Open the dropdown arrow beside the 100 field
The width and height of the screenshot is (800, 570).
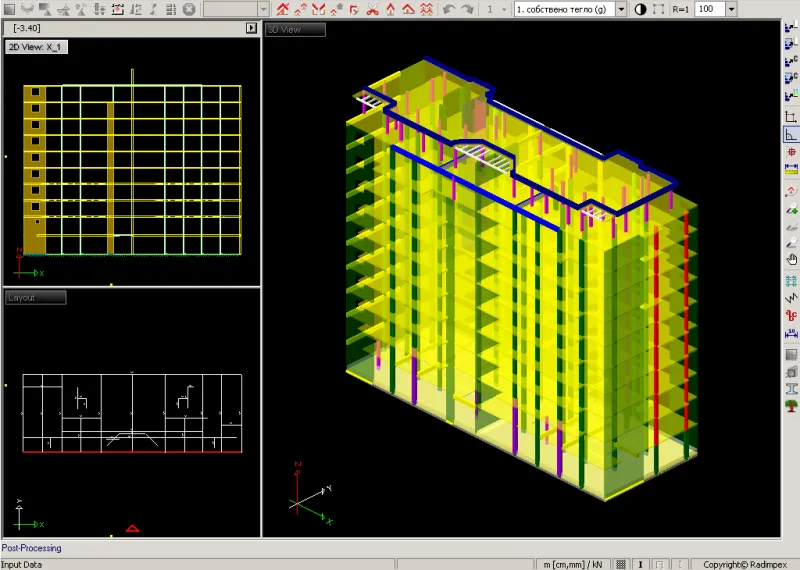tap(731, 9)
